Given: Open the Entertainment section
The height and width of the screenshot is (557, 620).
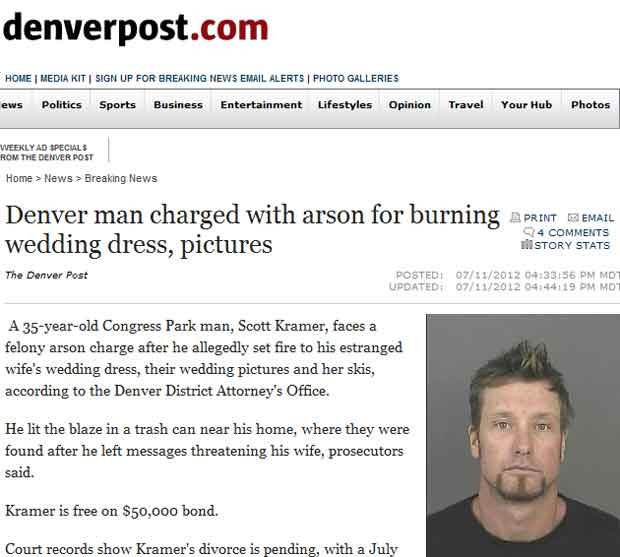Looking at the screenshot, I should 261,105.
